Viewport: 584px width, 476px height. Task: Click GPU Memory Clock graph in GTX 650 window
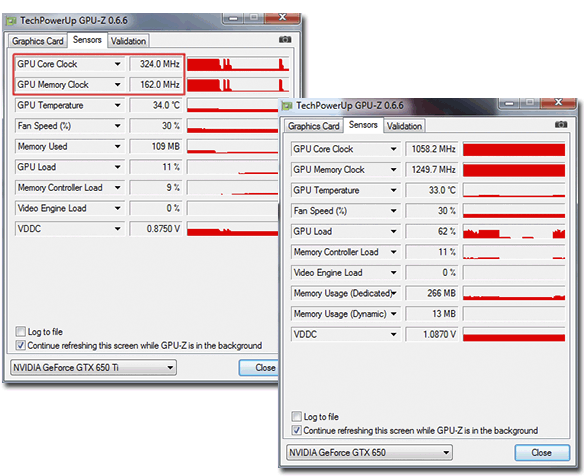pos(514,169)
